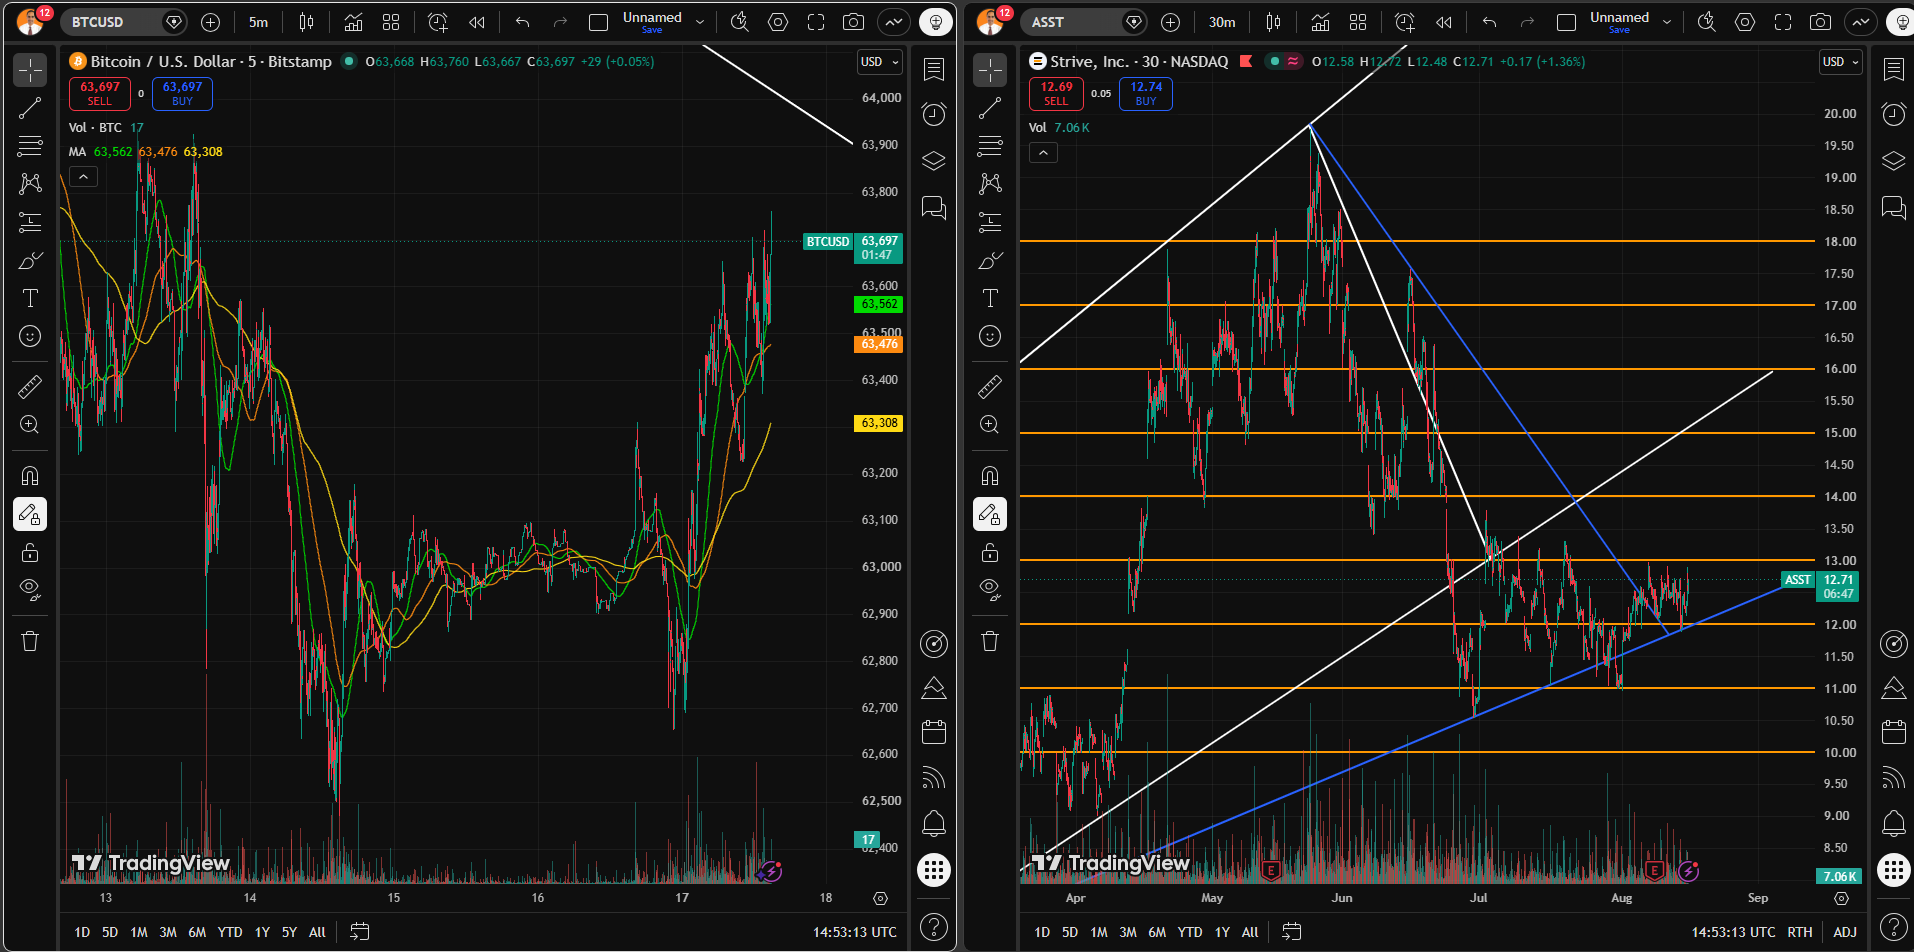Toggle ADJ adjustment in the ASST chart

[1845, 932]
